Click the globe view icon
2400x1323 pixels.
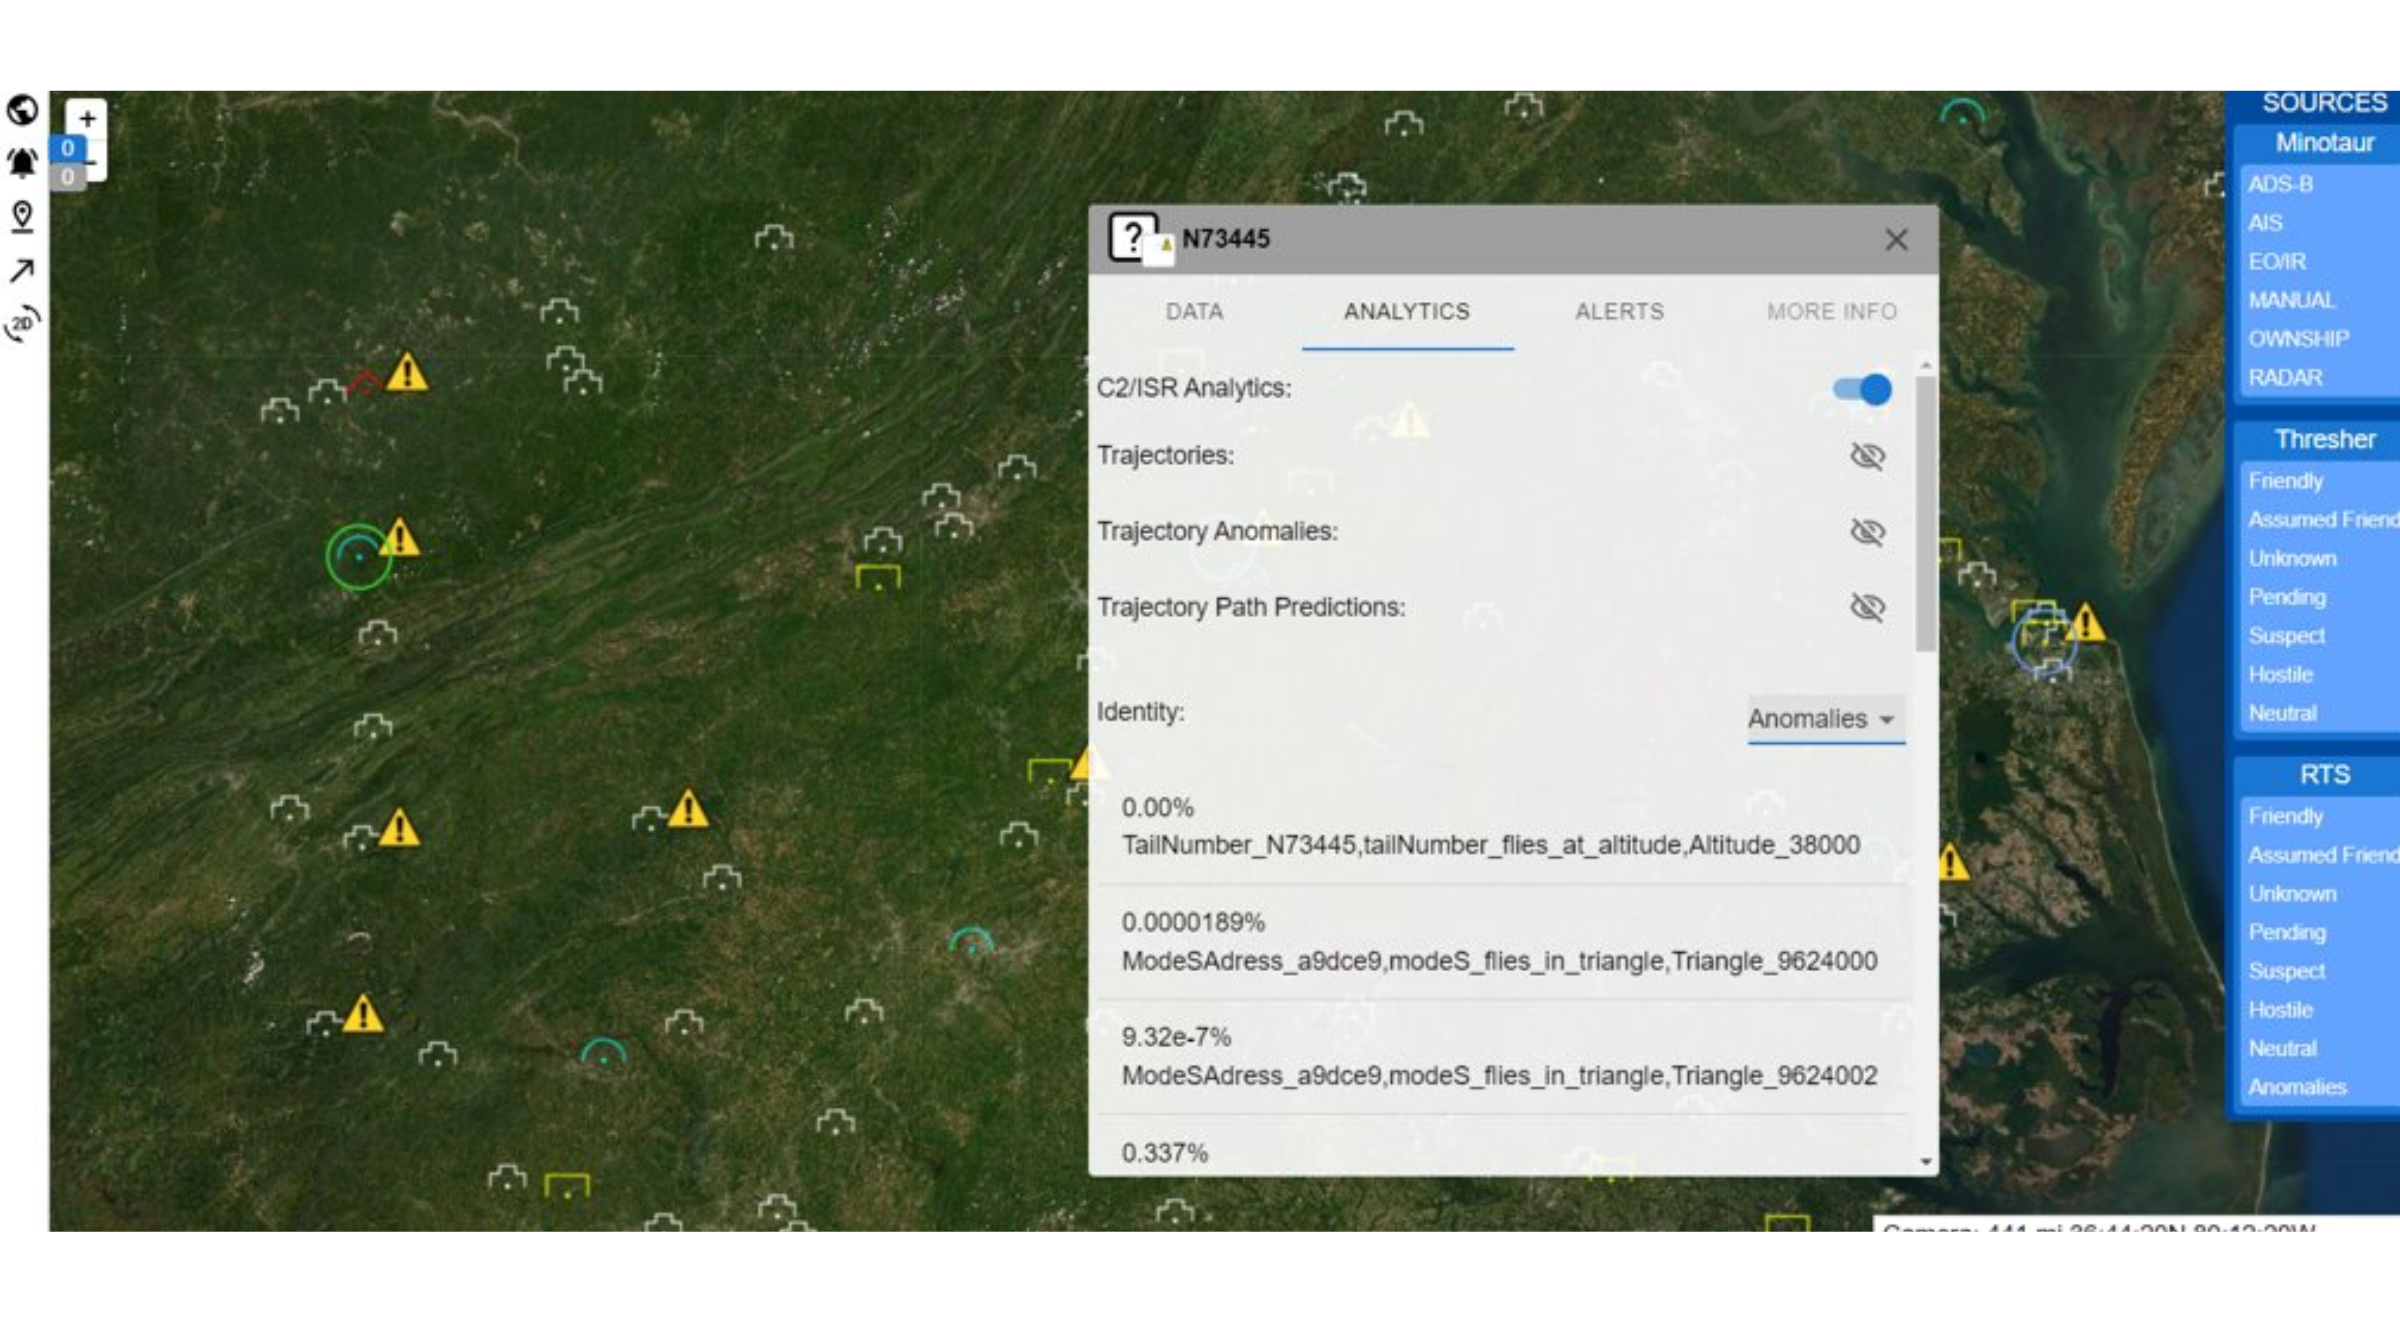tap(22, 110)
